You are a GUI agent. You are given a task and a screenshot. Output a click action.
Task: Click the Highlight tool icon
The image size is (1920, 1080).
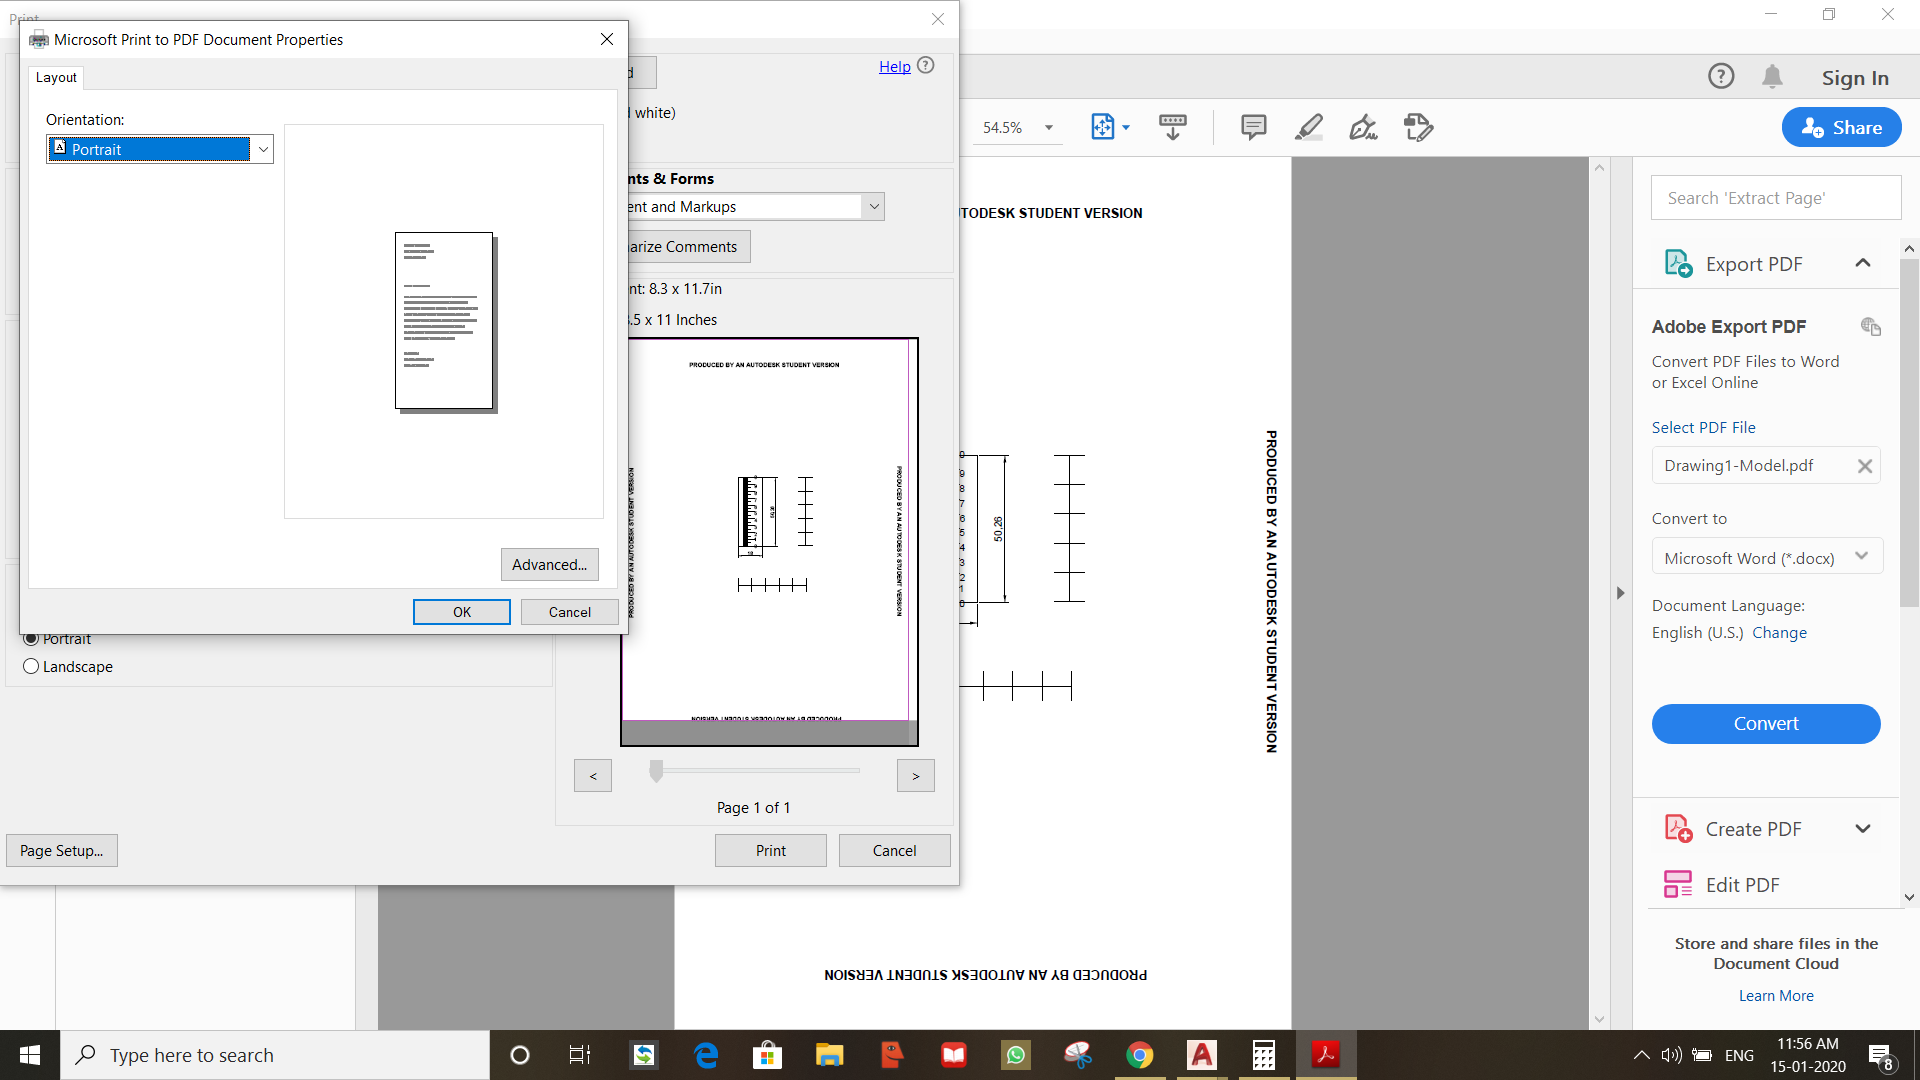click(1307, 127)
